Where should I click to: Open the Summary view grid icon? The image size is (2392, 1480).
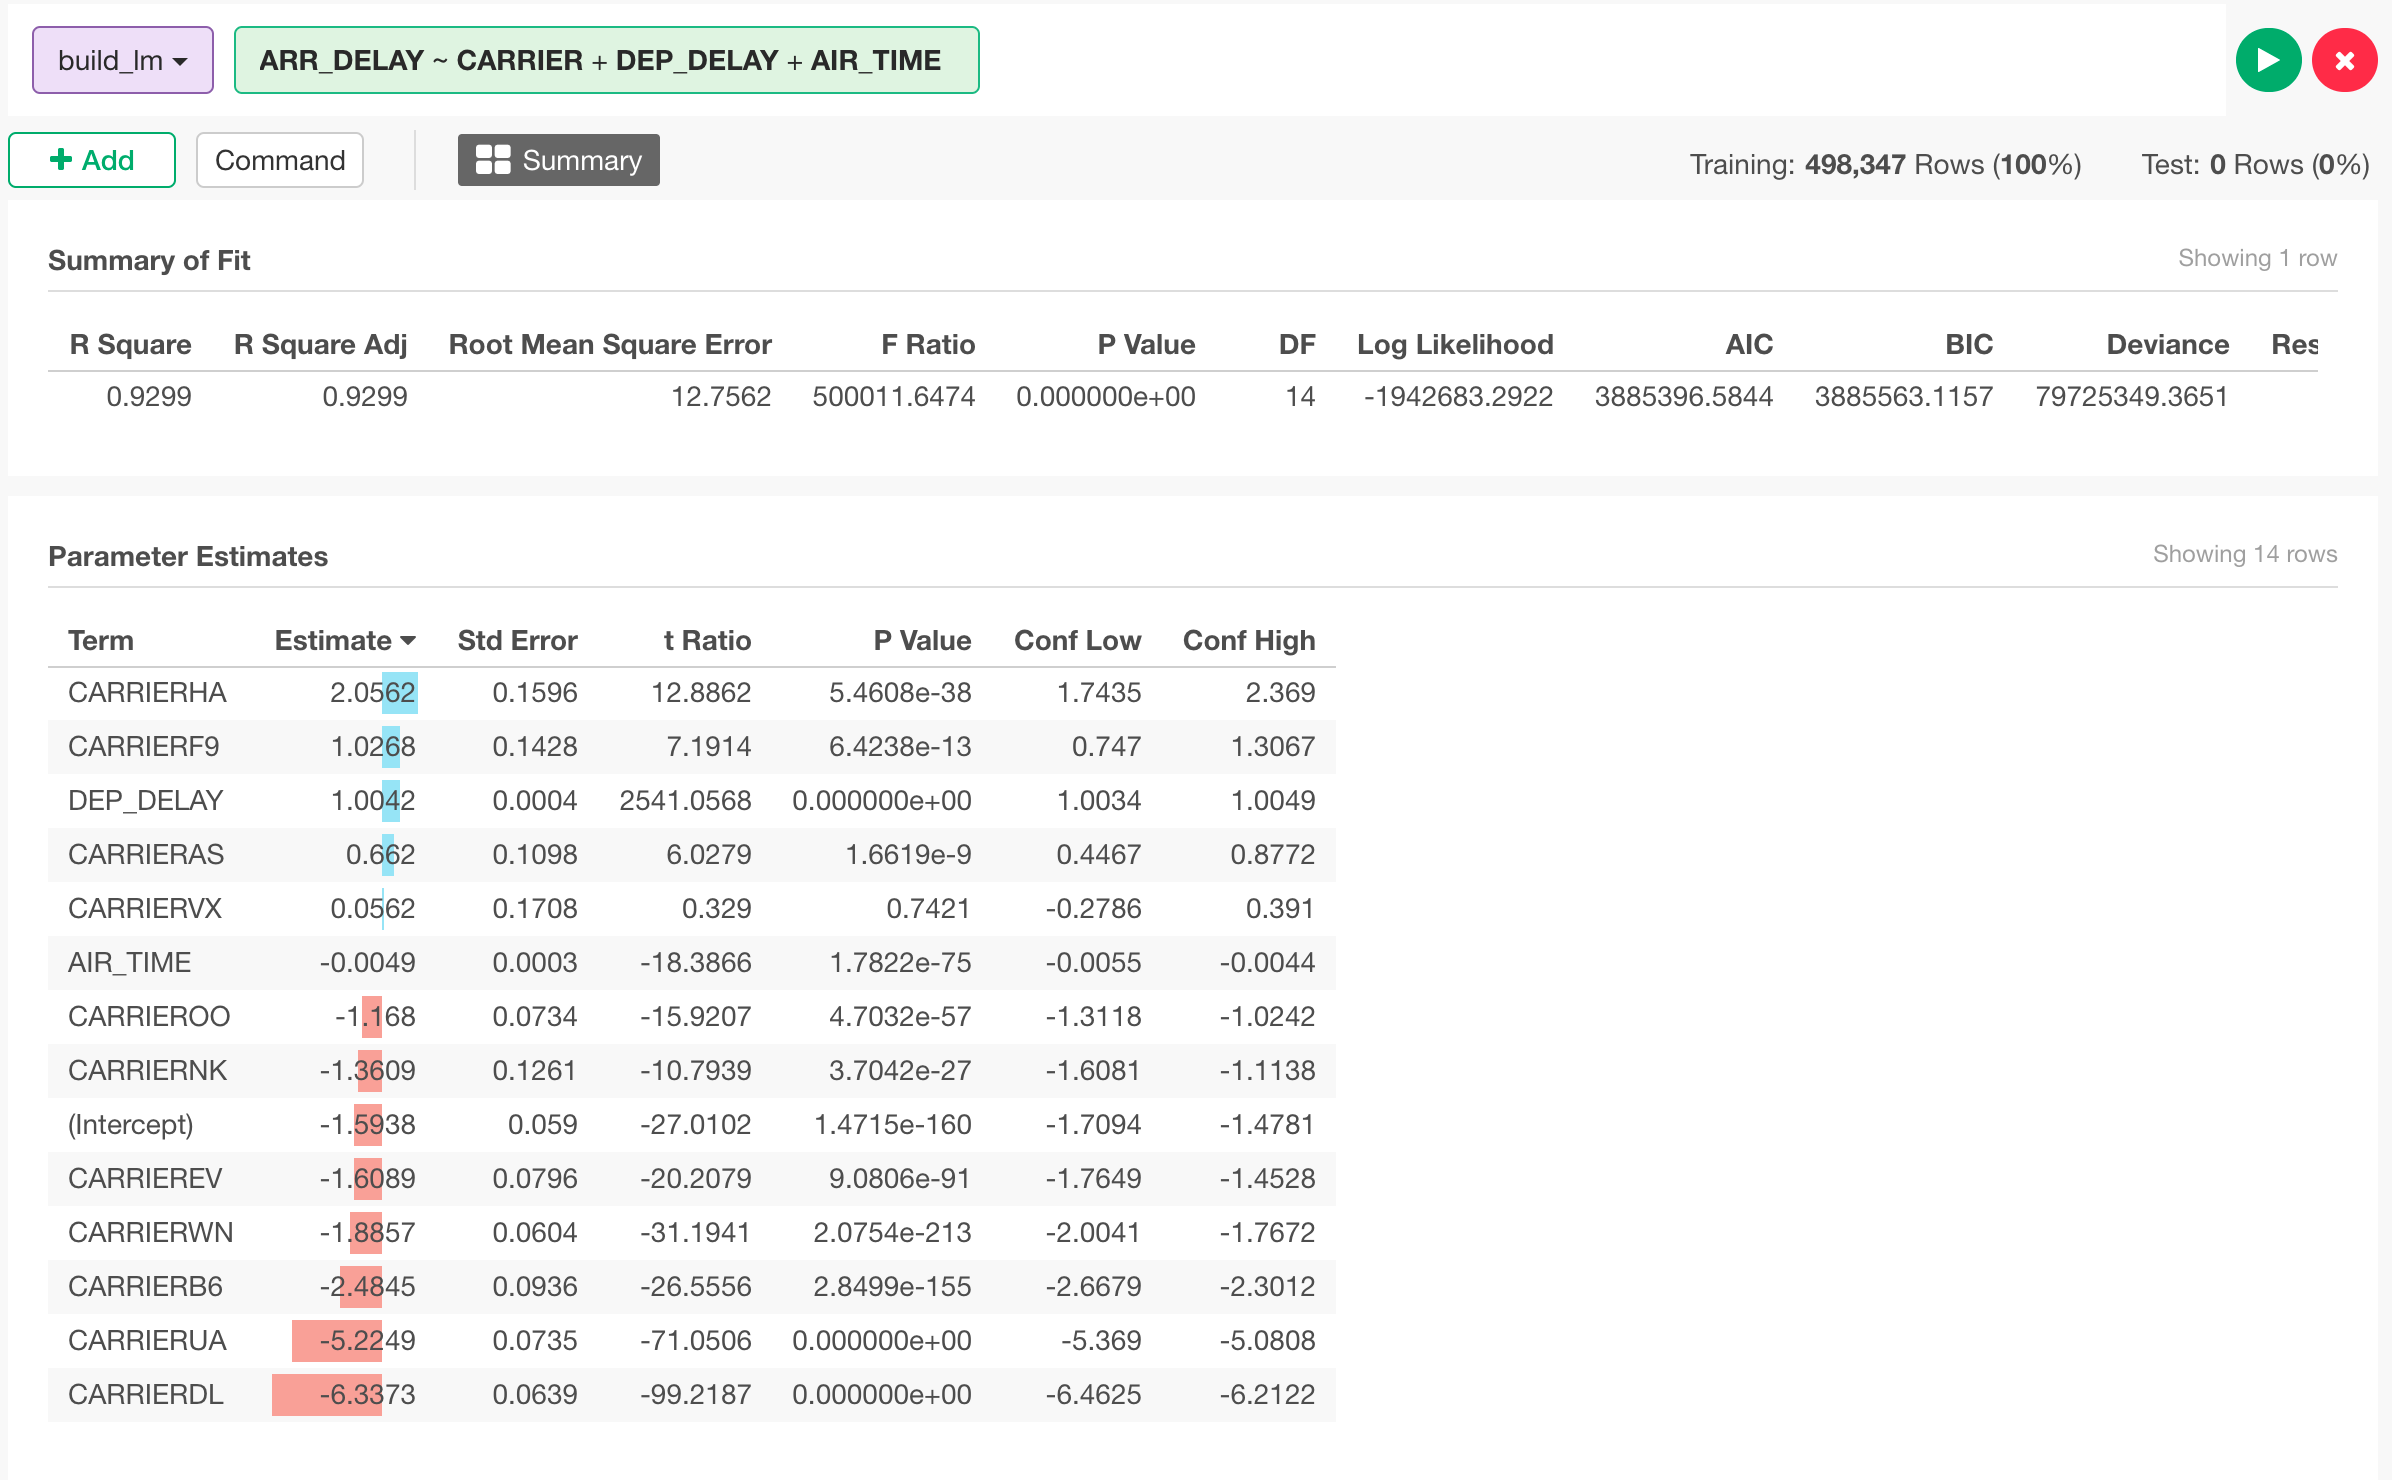(x=492, y=159)
